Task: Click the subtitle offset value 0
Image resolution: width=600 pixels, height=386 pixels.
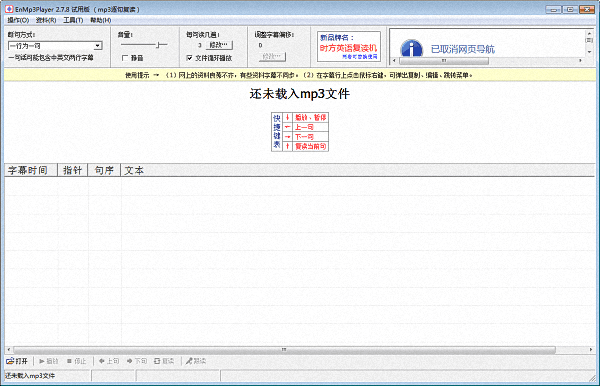Action: coord(260,45)
